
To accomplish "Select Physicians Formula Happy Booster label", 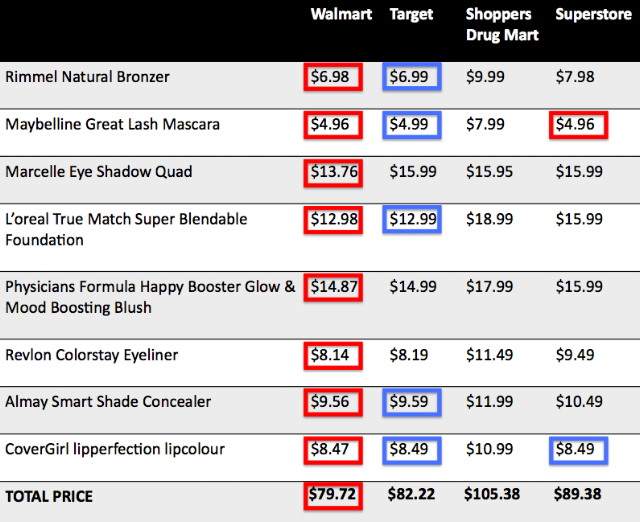I will (150, 297).
